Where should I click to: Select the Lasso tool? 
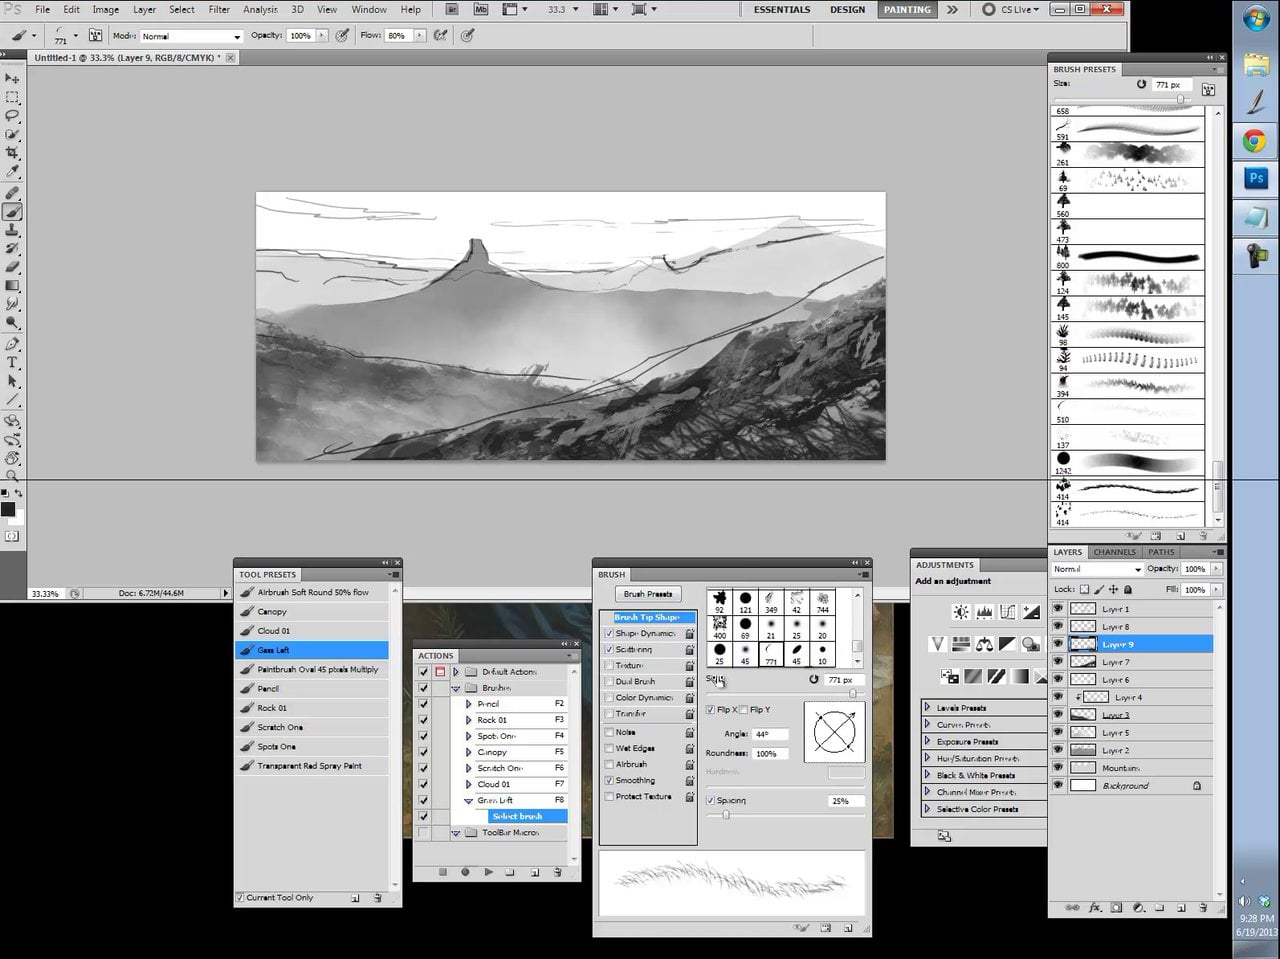point(12,116)
